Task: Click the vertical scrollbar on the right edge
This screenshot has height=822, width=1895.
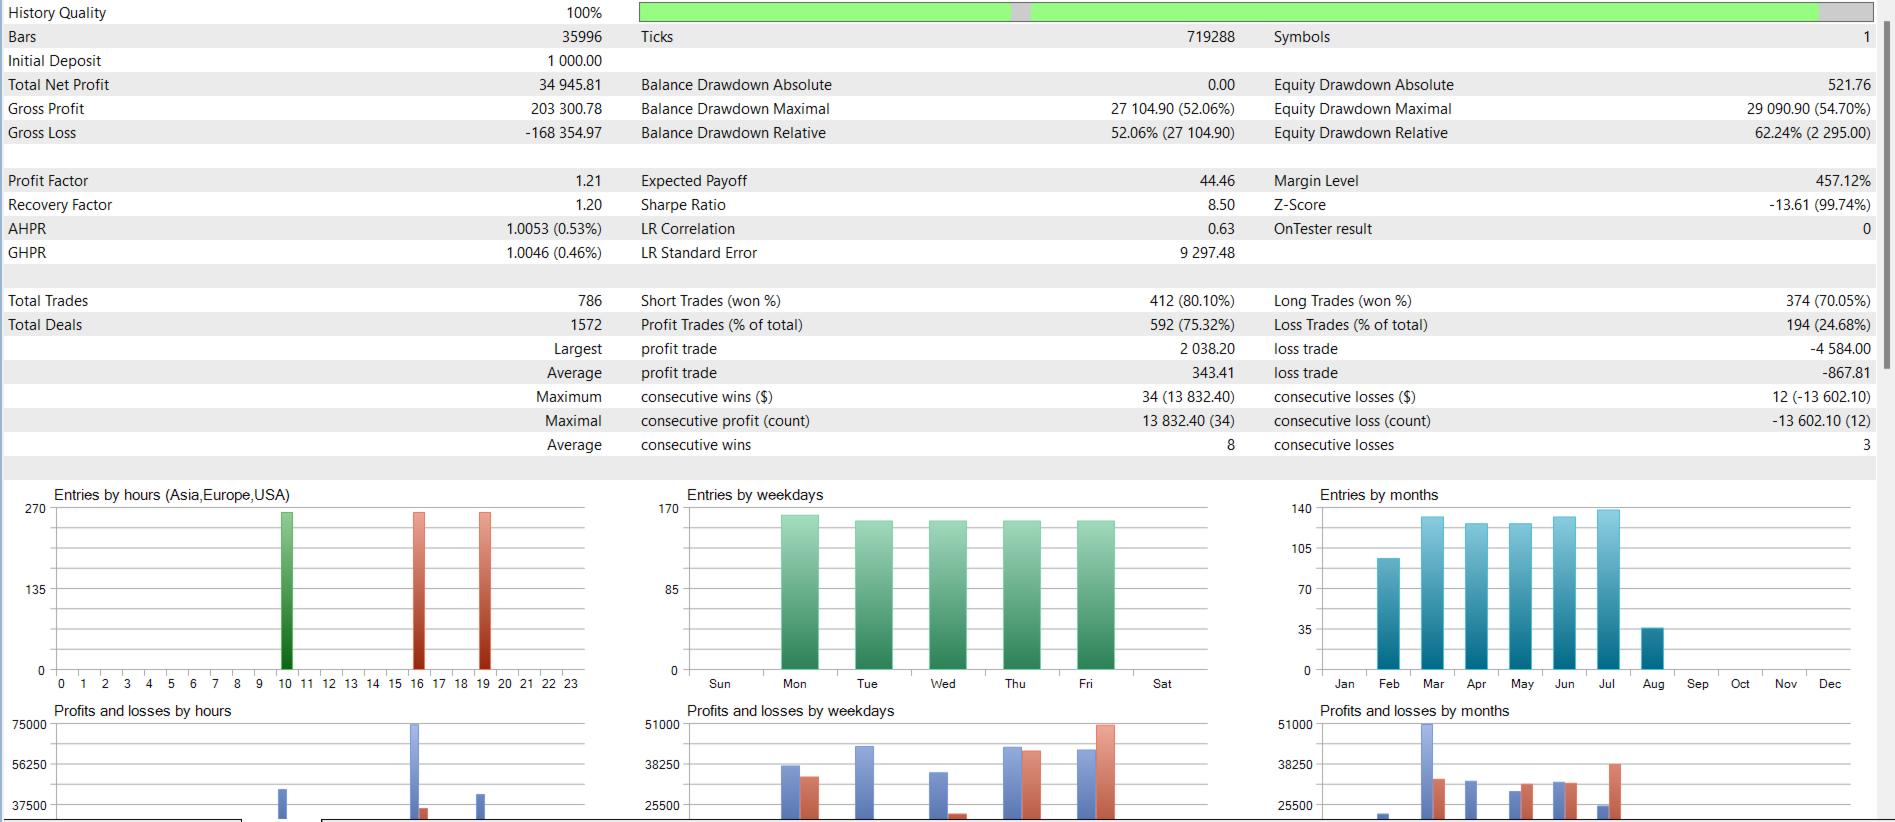Action: click(1887, 195)
